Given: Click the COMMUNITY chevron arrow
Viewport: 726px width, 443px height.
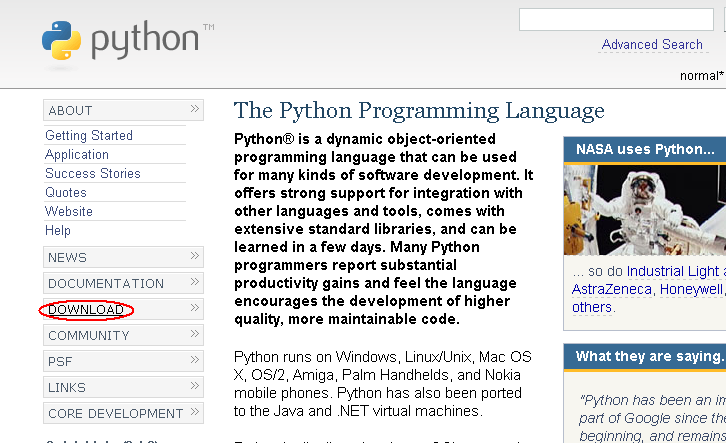Looking at the screenshot, I should tap(195, 334).
